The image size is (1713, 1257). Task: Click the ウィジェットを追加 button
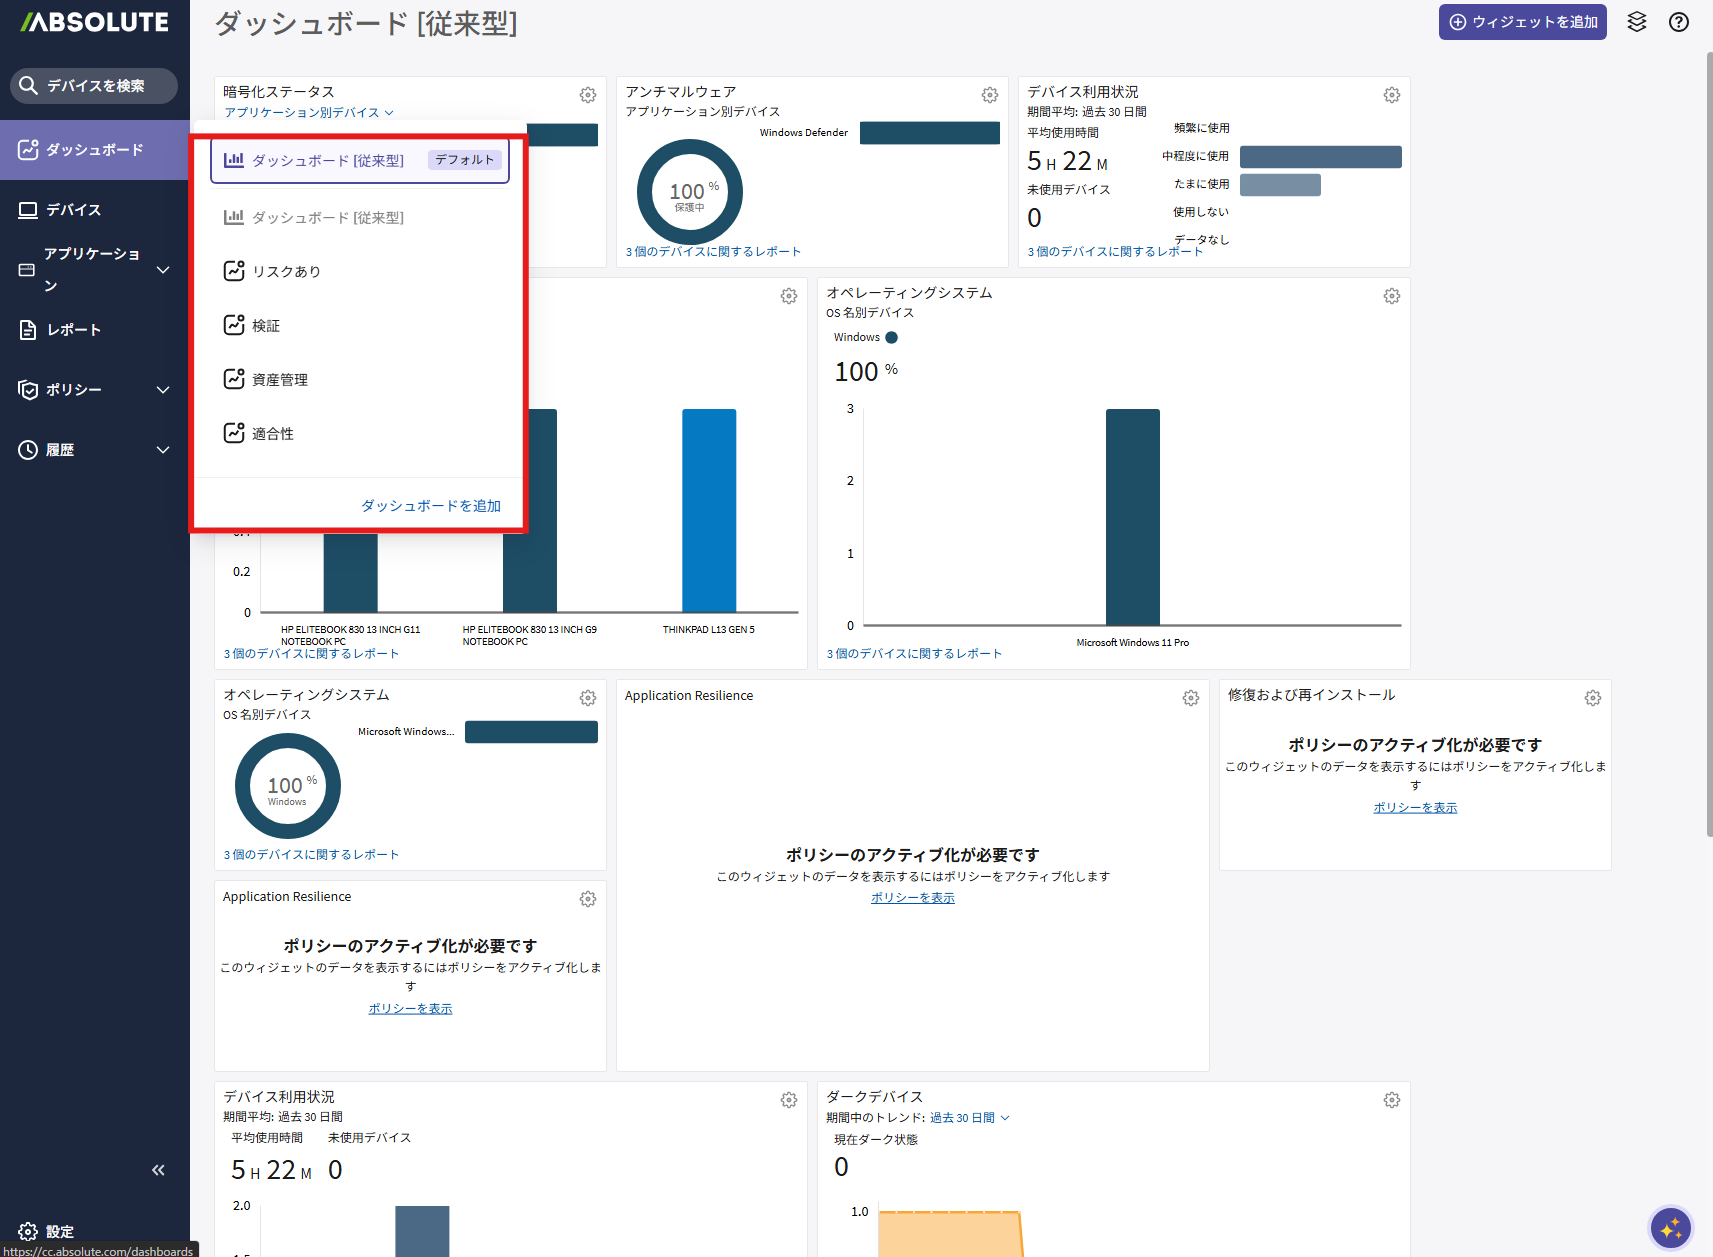[1522, 22]
